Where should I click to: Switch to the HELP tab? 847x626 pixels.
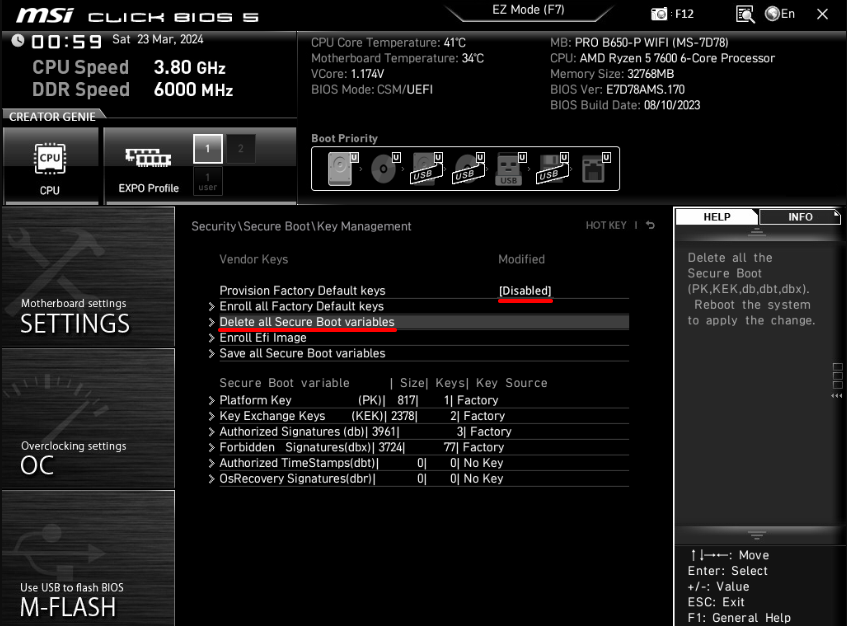coord(716,216)
